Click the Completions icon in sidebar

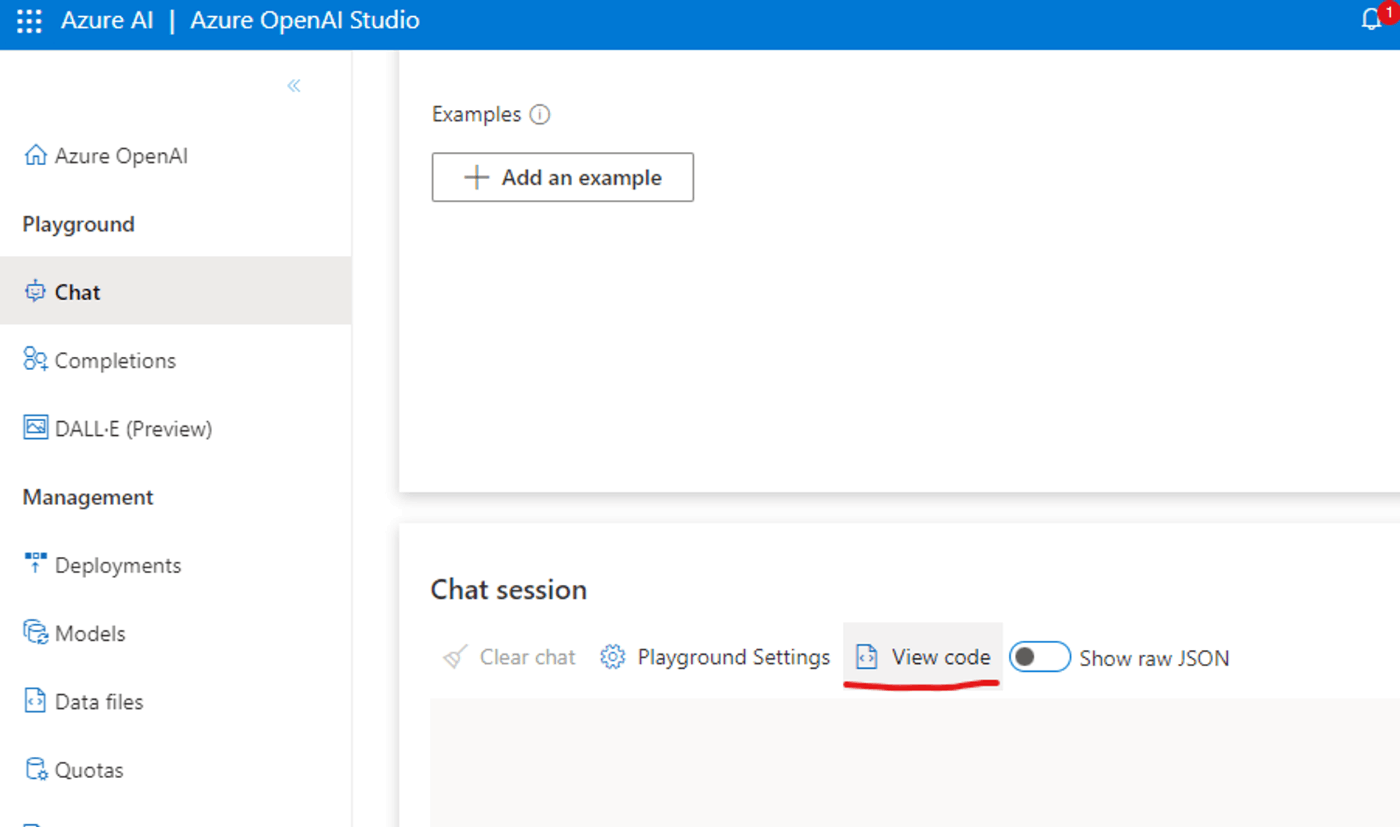coord(35,359)
